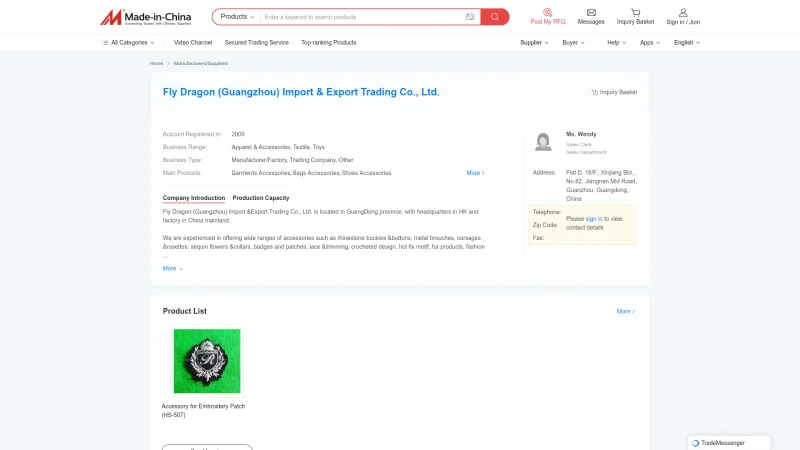Open Top-ranking Products page
Viewport: 800px width, 450px height.
coord(329,43)
